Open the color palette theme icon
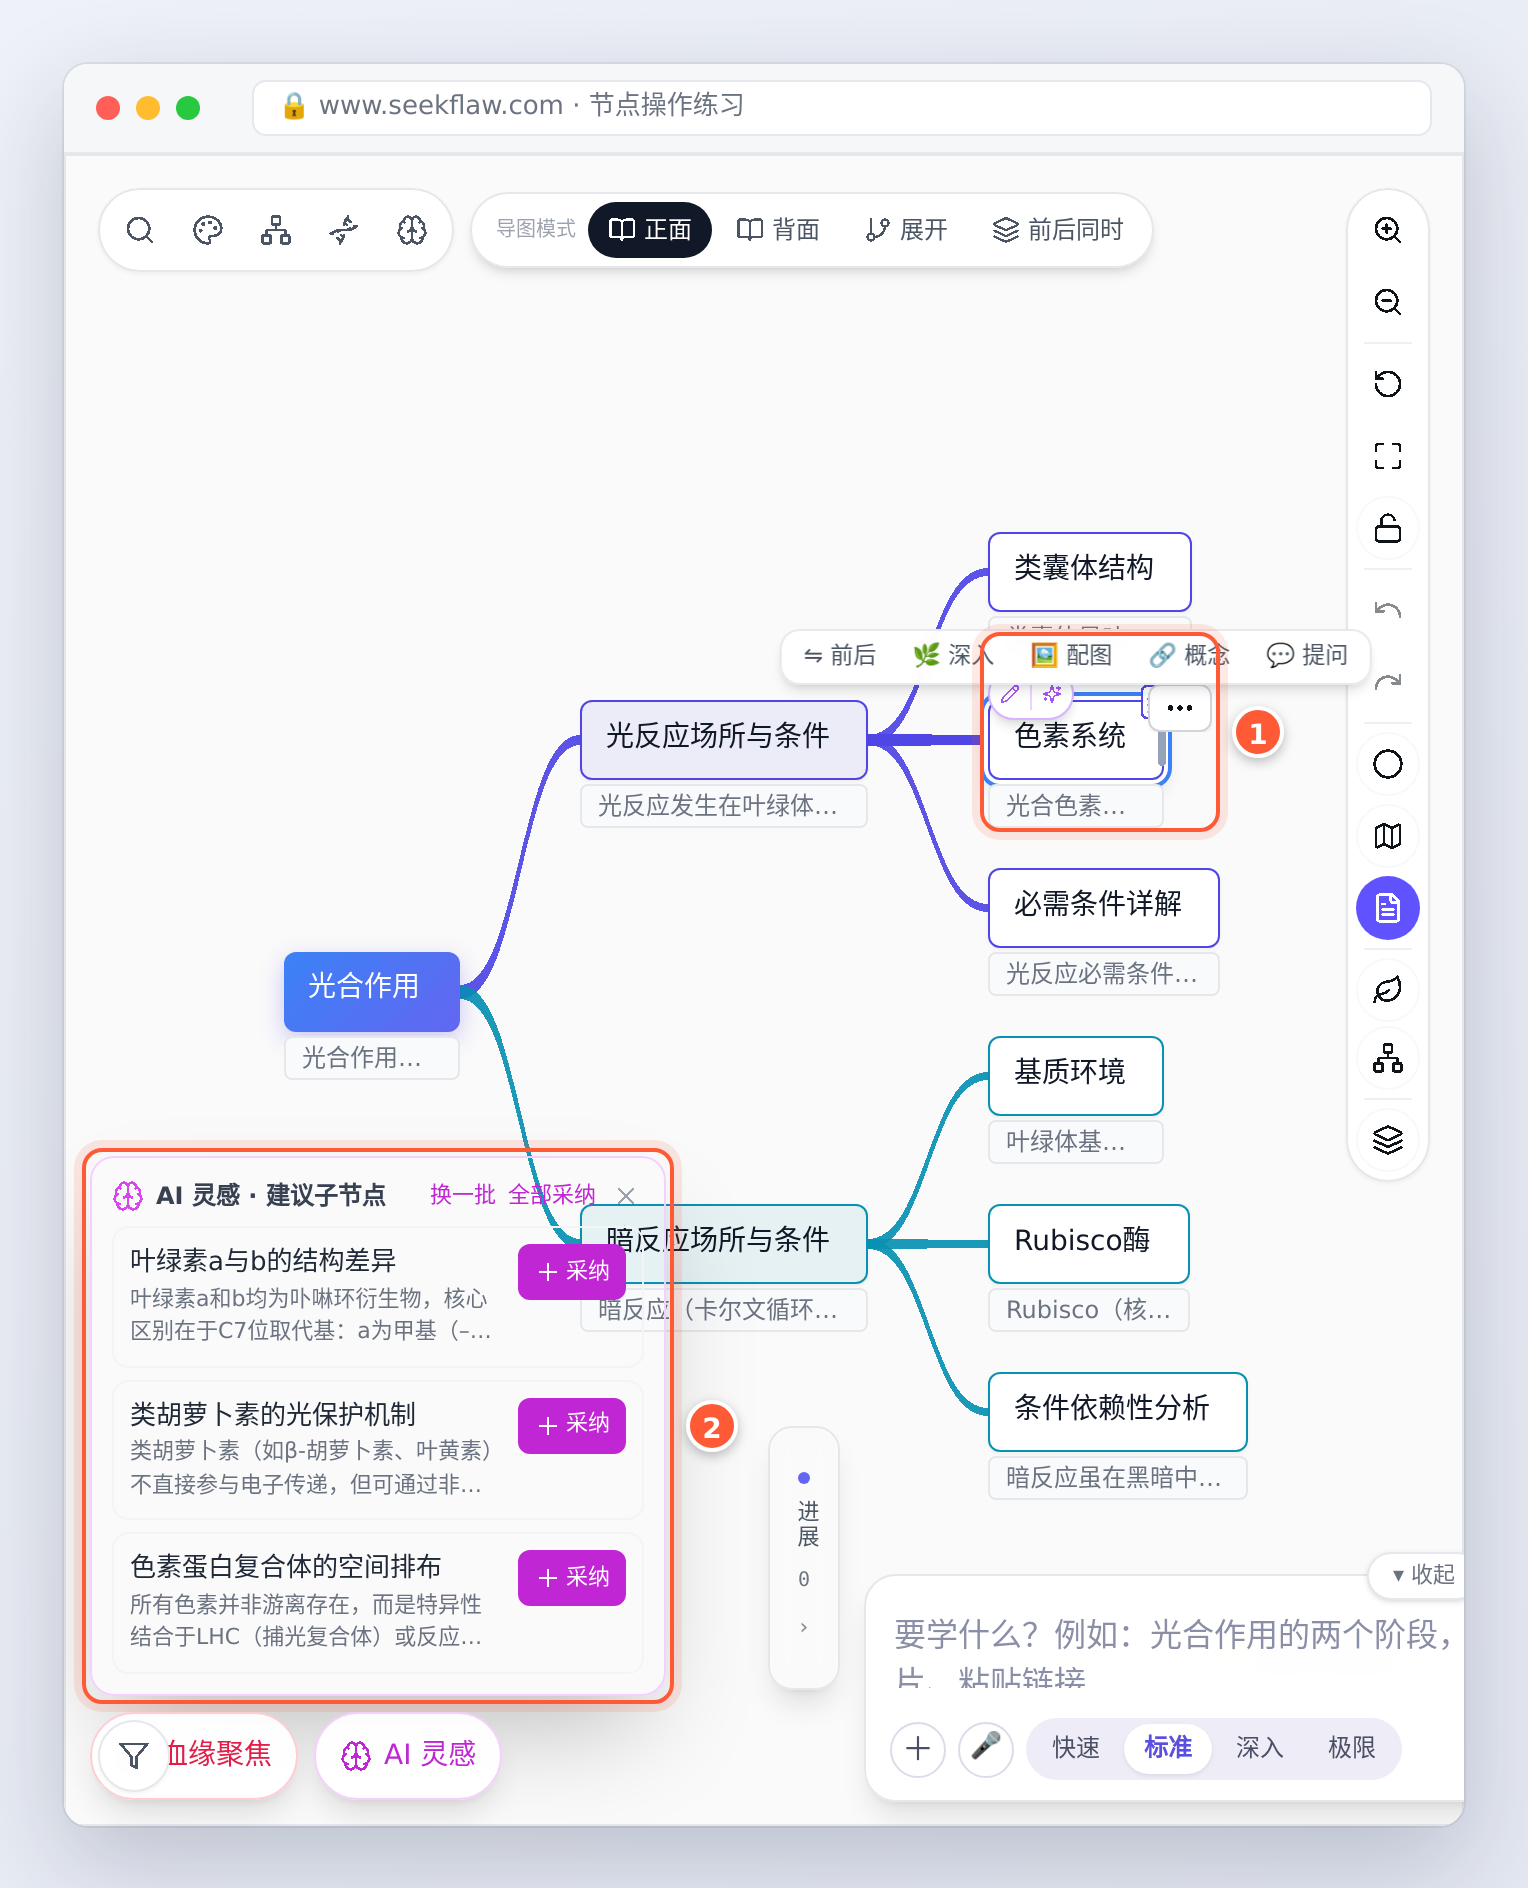Screen dimensions: 1528x1888 208,230
